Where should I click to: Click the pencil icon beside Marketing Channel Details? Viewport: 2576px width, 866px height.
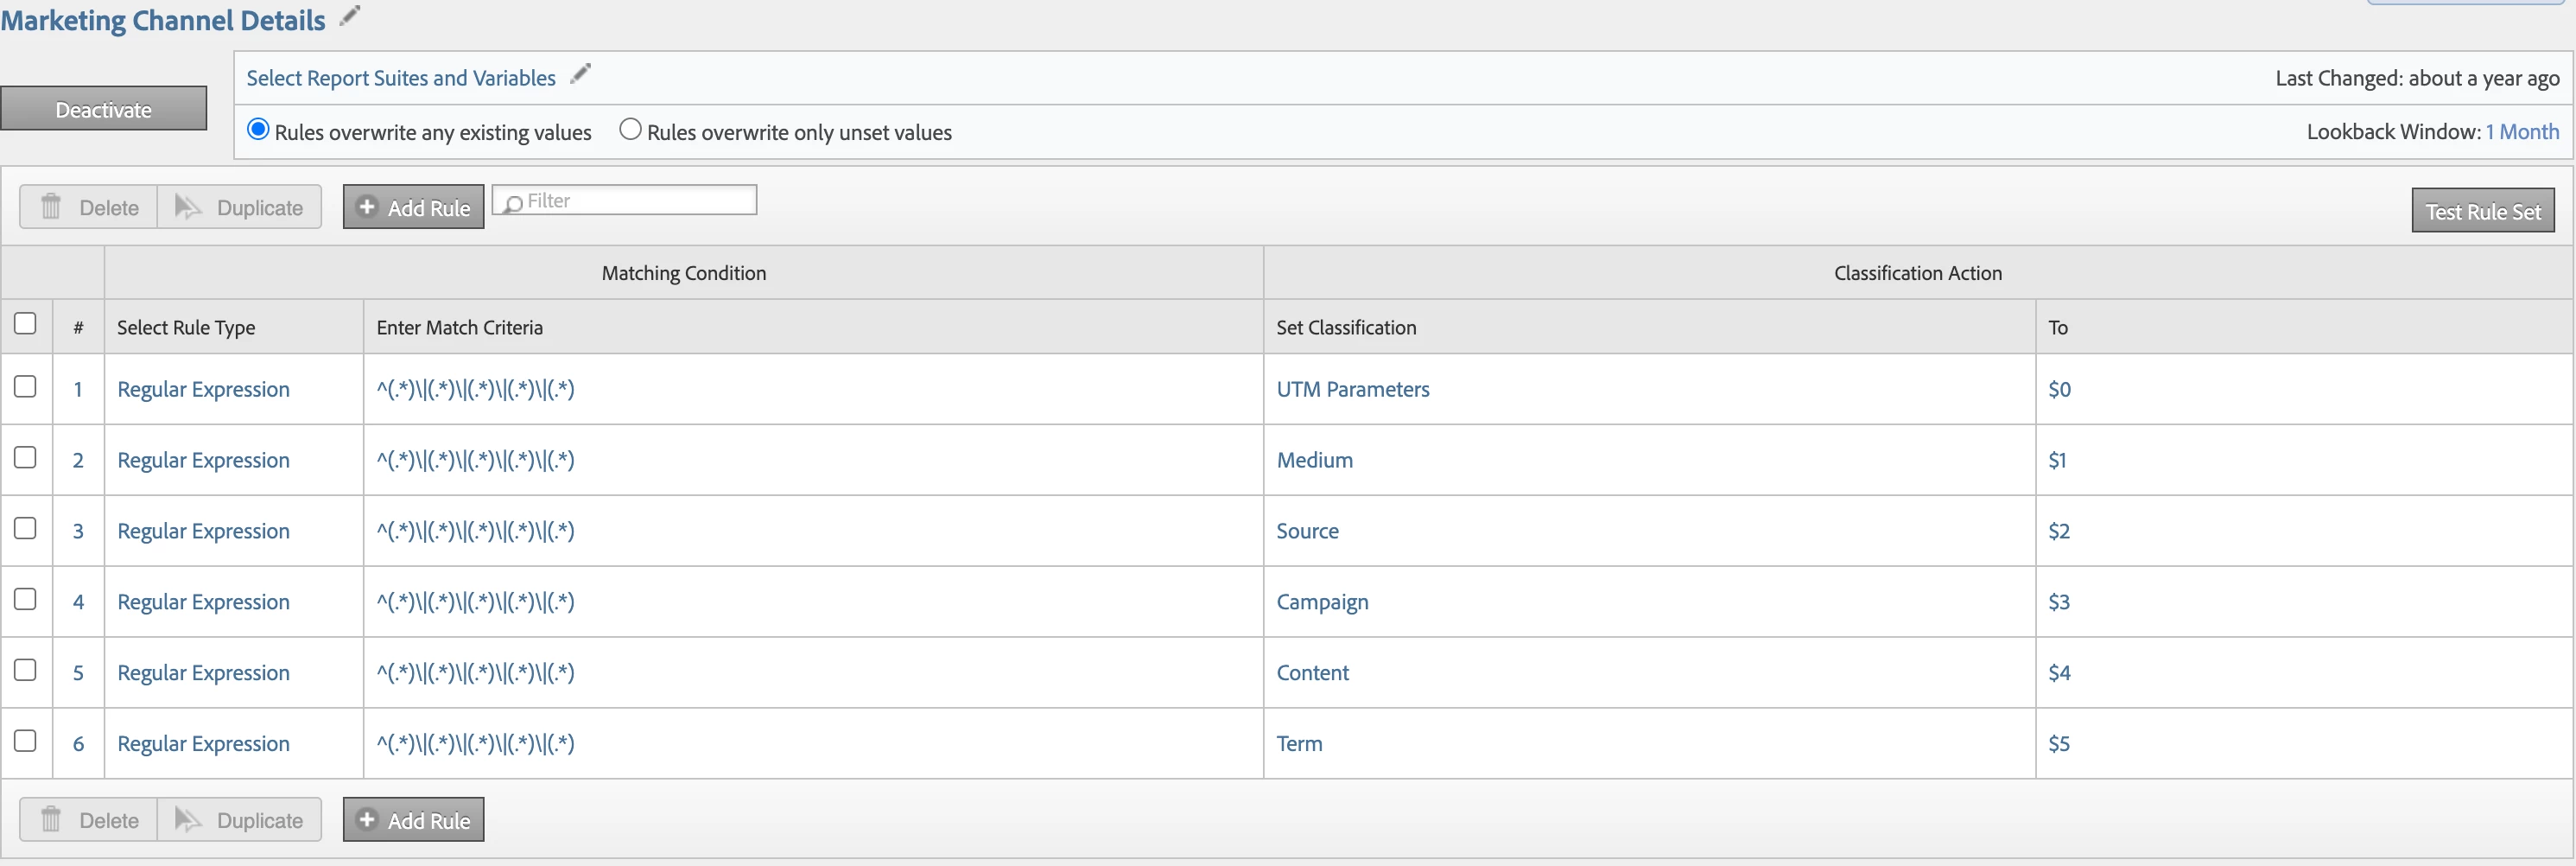pyautogui.click(x=349, y=16)
